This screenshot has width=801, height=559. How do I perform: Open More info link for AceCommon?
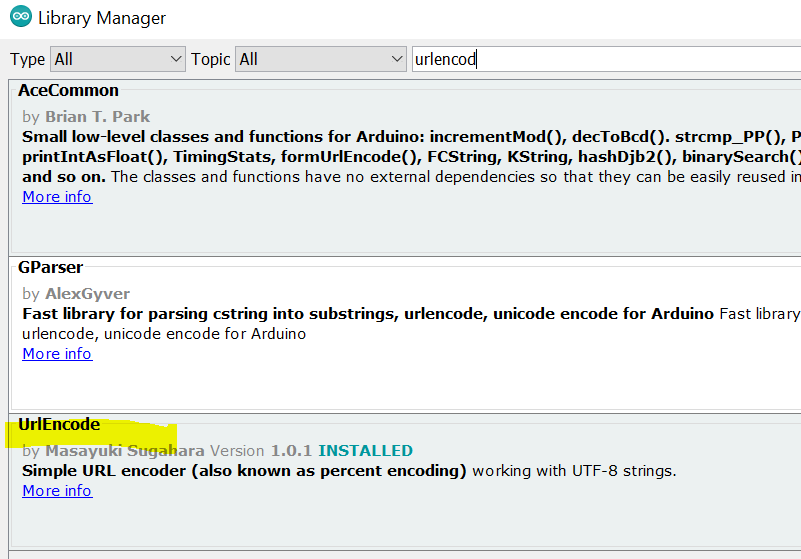click(57, 197)
